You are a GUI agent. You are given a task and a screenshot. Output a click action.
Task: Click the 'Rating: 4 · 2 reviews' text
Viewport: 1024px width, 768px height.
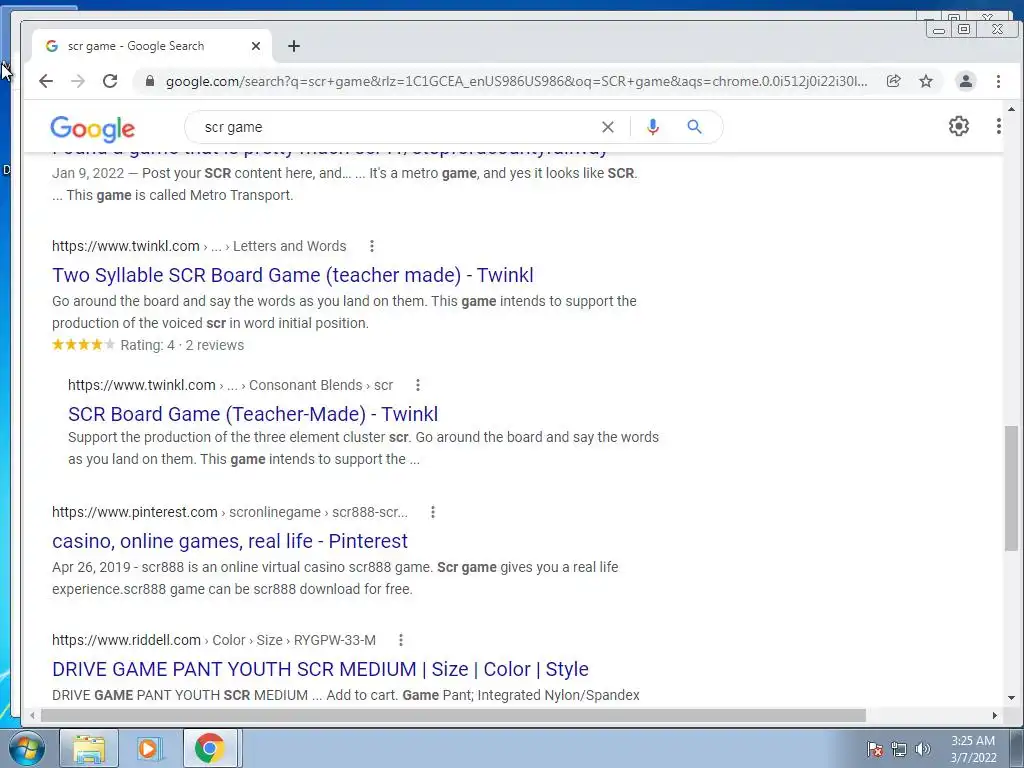coord(182,345)
